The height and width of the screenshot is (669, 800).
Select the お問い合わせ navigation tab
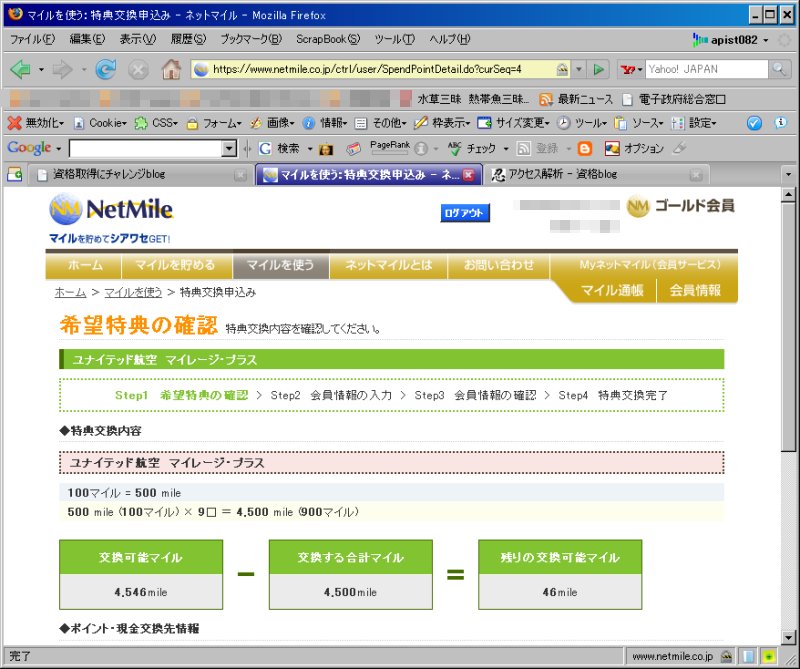click(x=498, y=265)
